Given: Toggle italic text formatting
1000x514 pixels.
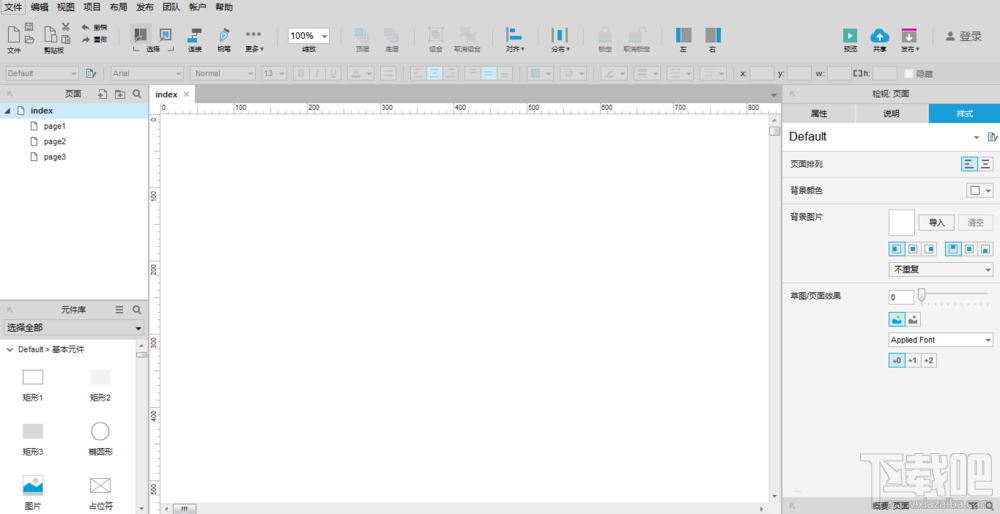Looking at the screenshot, I should coord(317,73).
